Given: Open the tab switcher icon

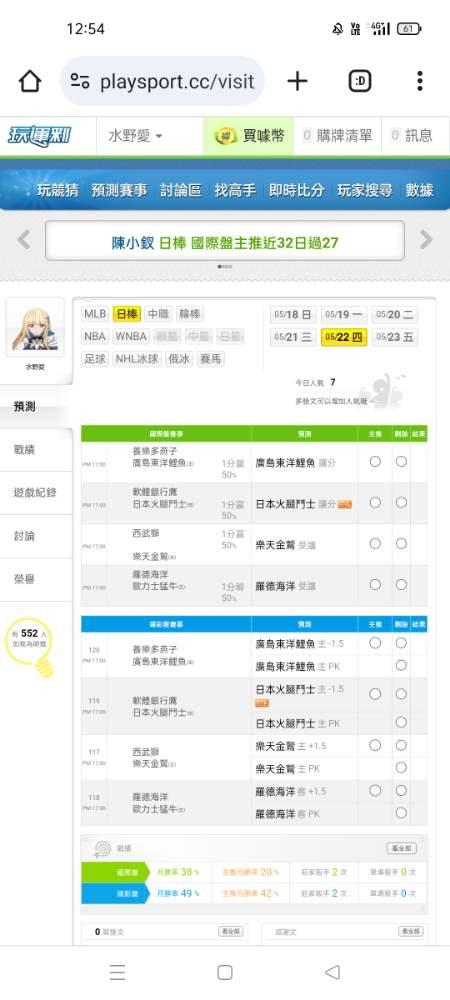Looking at the screenshot, I should (x=360, y=82).
